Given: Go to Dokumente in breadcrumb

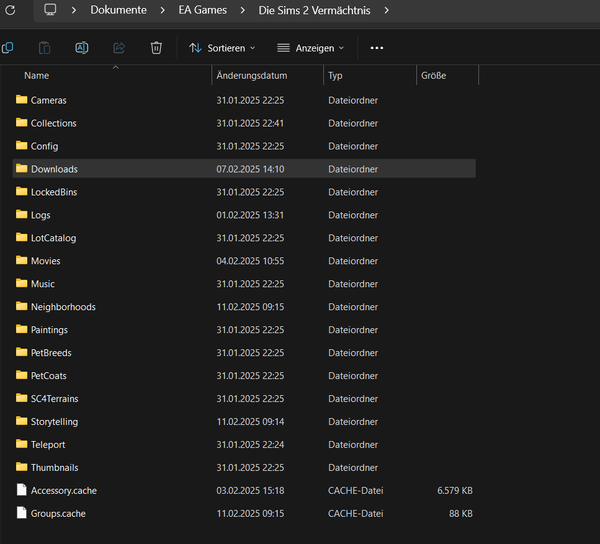Looking at the screenshot, I should coord(118,10).
